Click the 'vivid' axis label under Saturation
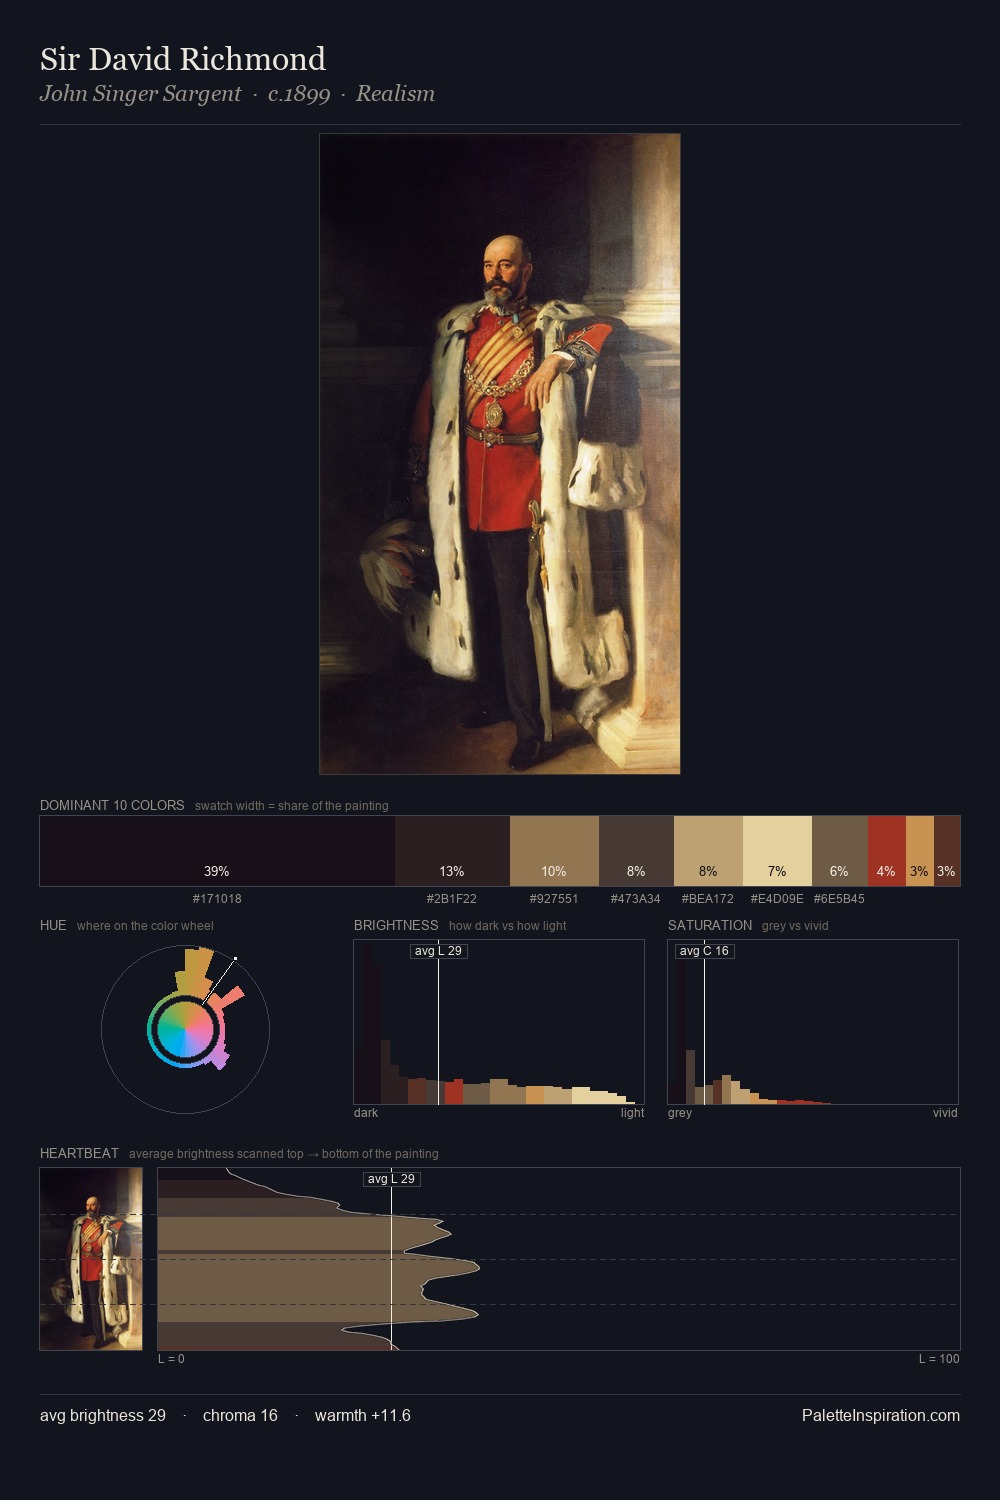 [945, 1113]
